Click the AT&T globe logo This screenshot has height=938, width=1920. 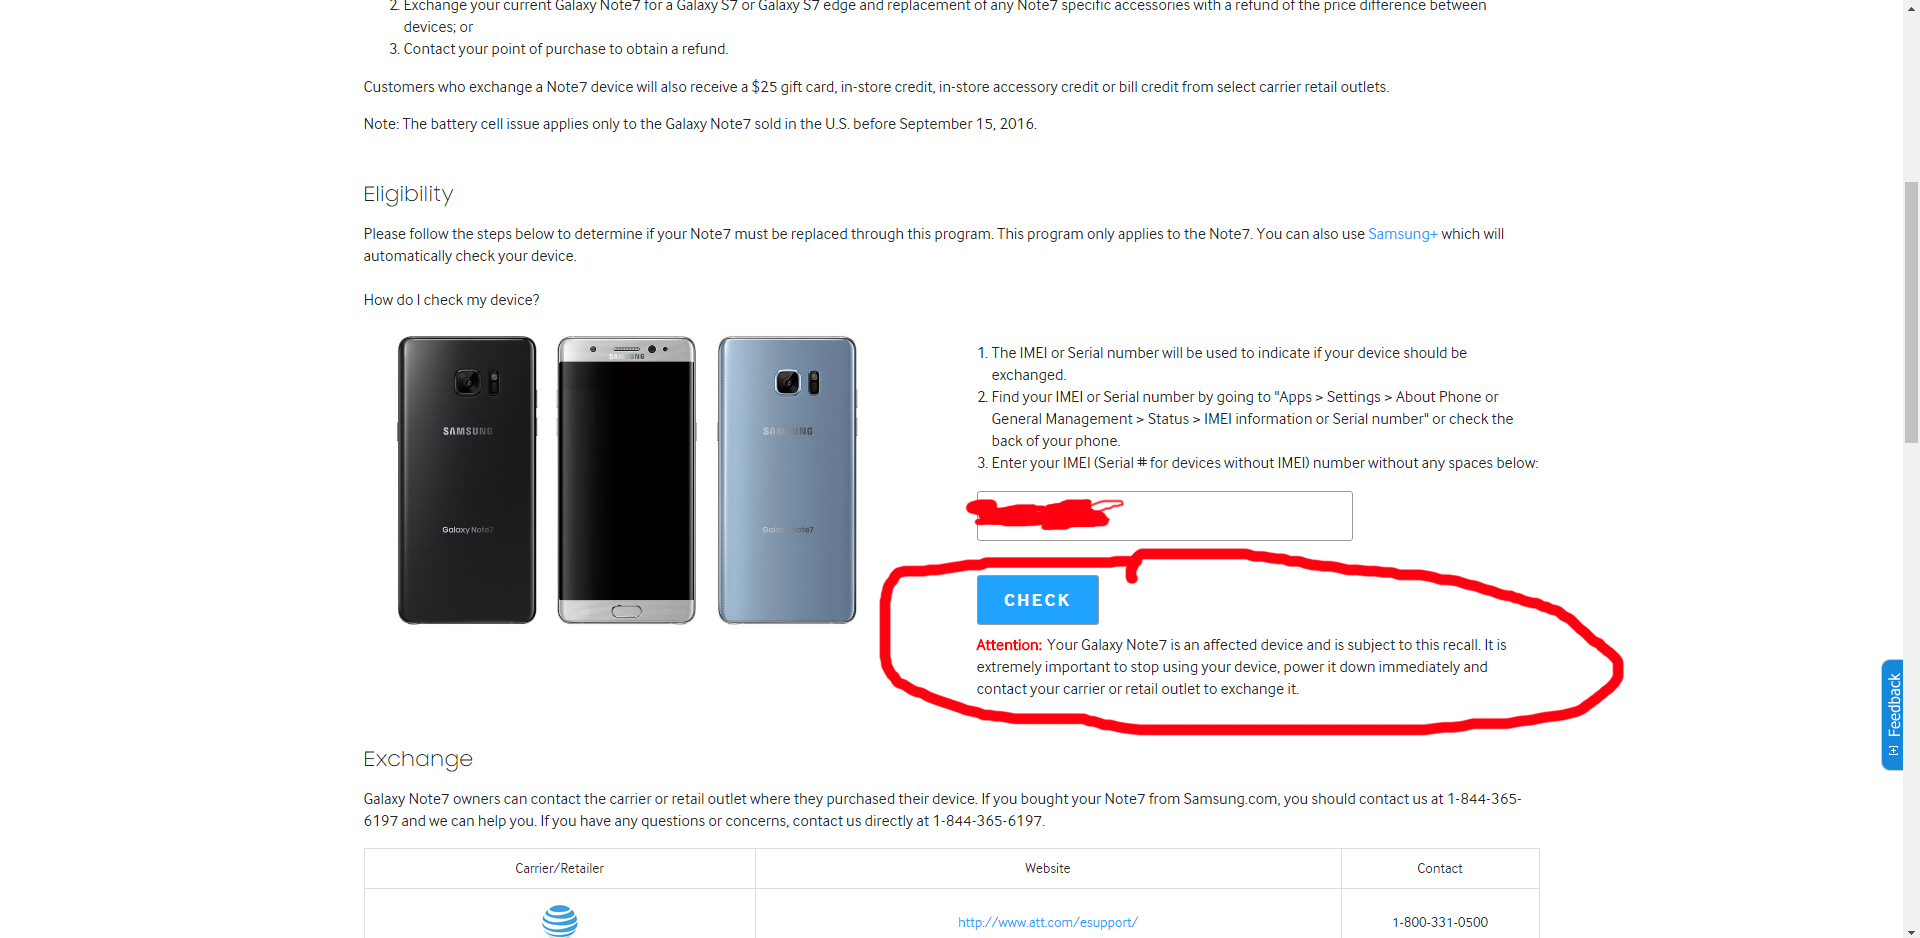click(x=560, y=921)
